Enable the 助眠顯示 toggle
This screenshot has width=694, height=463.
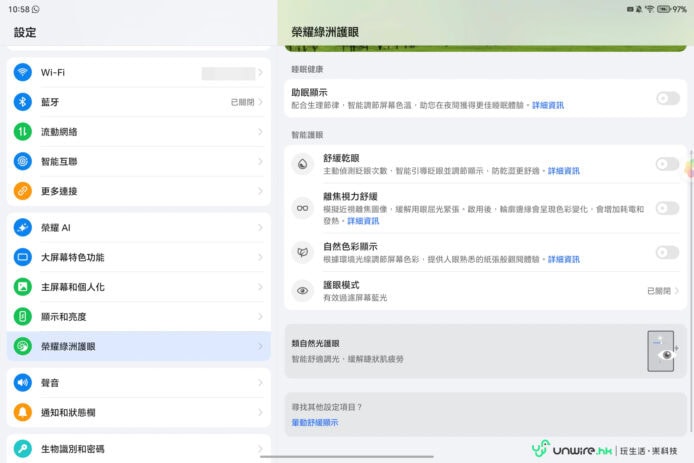(x=667, y=98)
